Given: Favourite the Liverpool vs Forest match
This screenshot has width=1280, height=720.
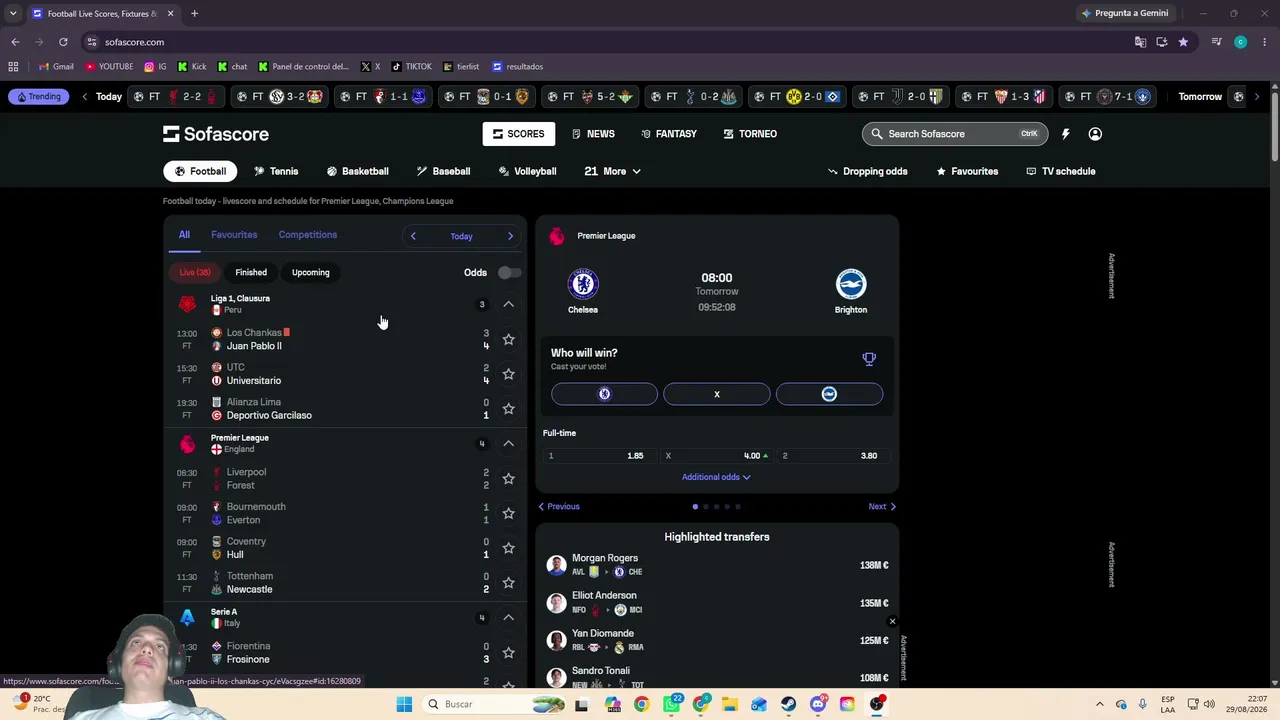Looking at the screenshot, I should 508,479.
